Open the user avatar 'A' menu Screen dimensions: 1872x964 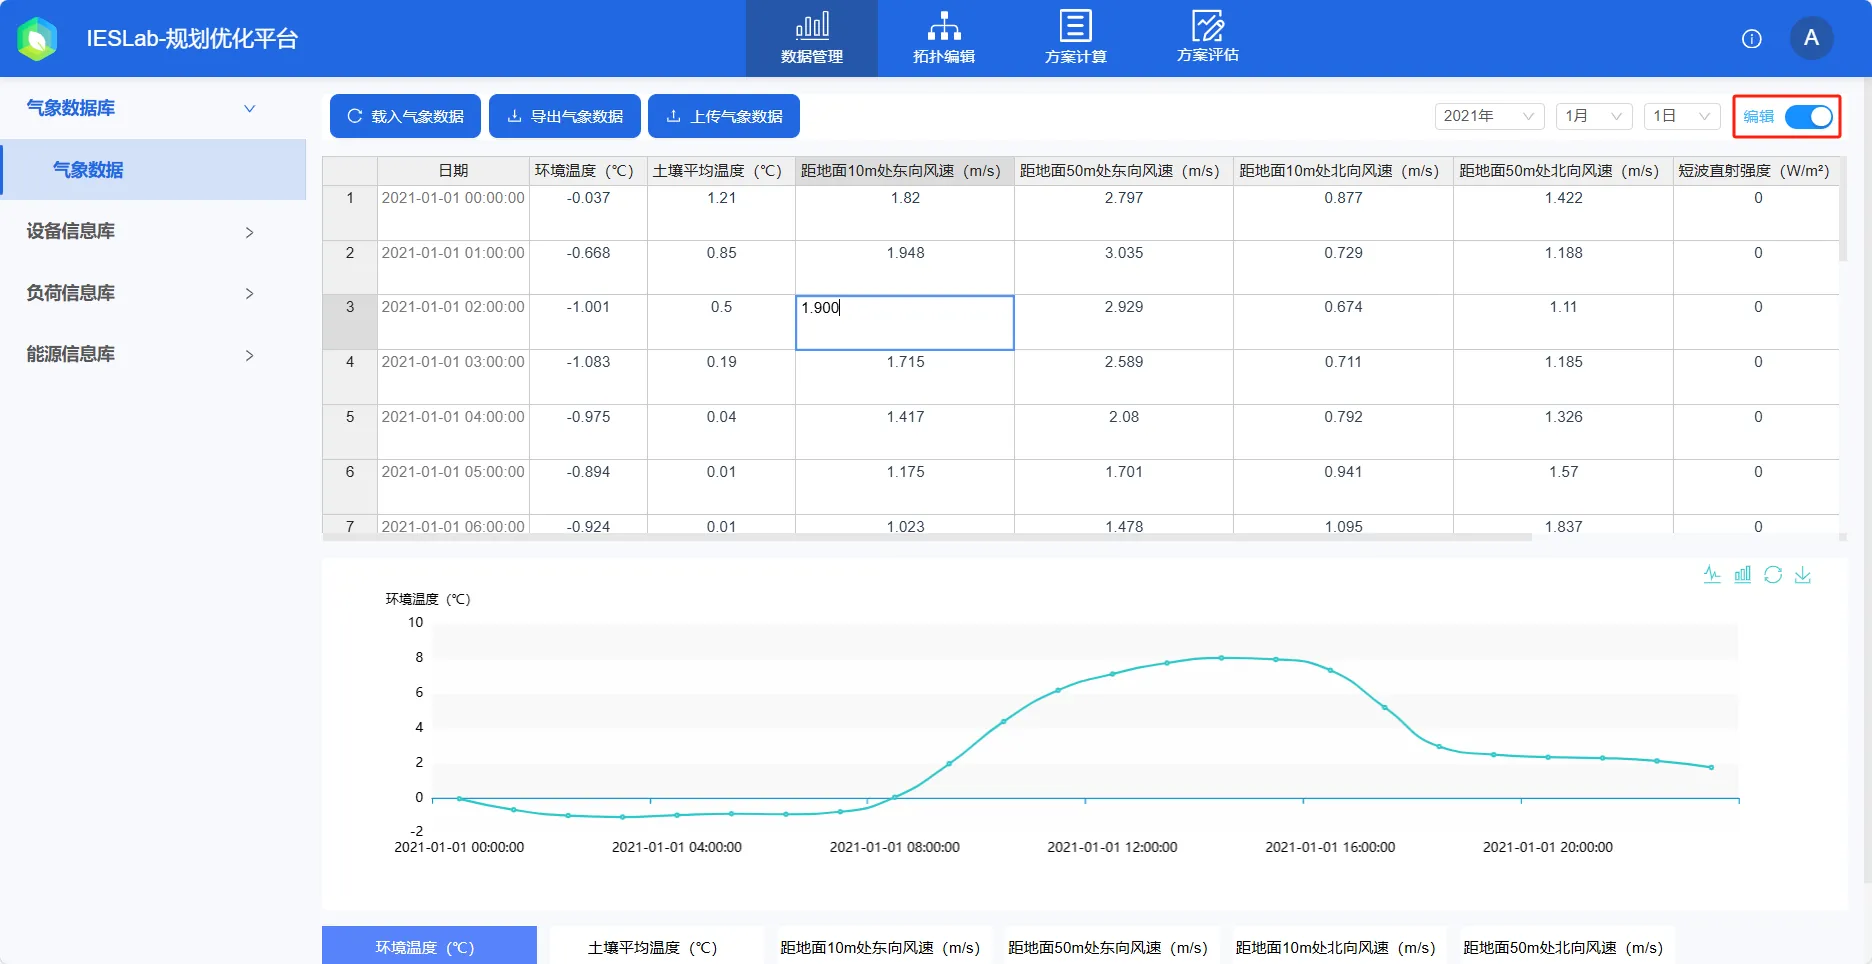[x=1810, y=38]
